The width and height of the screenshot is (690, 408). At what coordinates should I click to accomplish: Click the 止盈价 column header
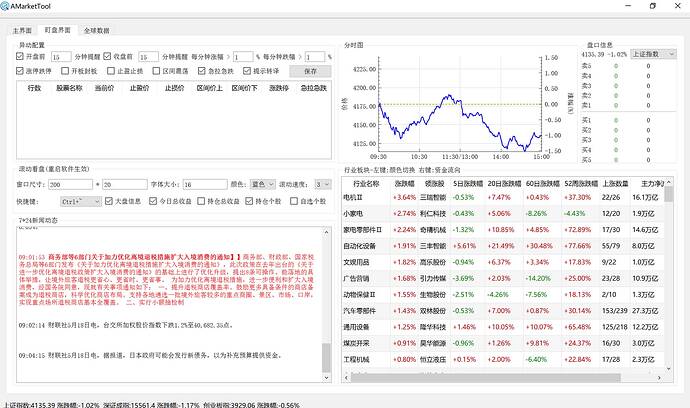[139, 88]
